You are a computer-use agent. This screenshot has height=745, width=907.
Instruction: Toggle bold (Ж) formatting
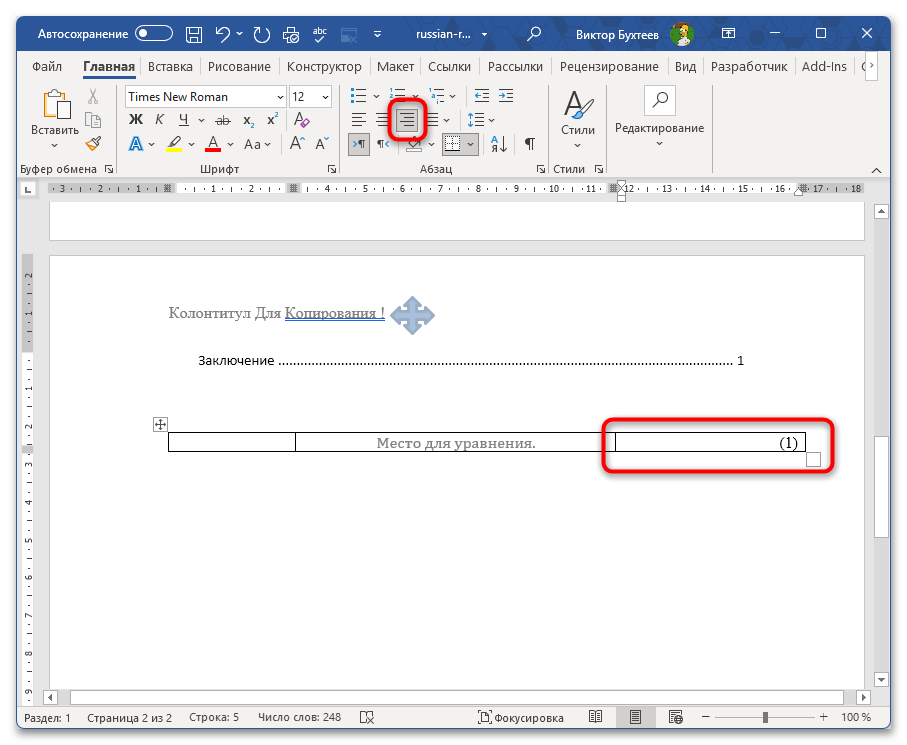coord(135,120)
